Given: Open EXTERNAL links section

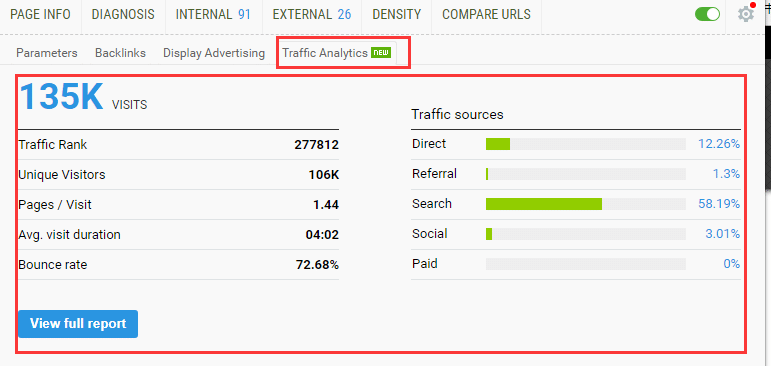Looking at the screenshot, I should coord(312,15).
